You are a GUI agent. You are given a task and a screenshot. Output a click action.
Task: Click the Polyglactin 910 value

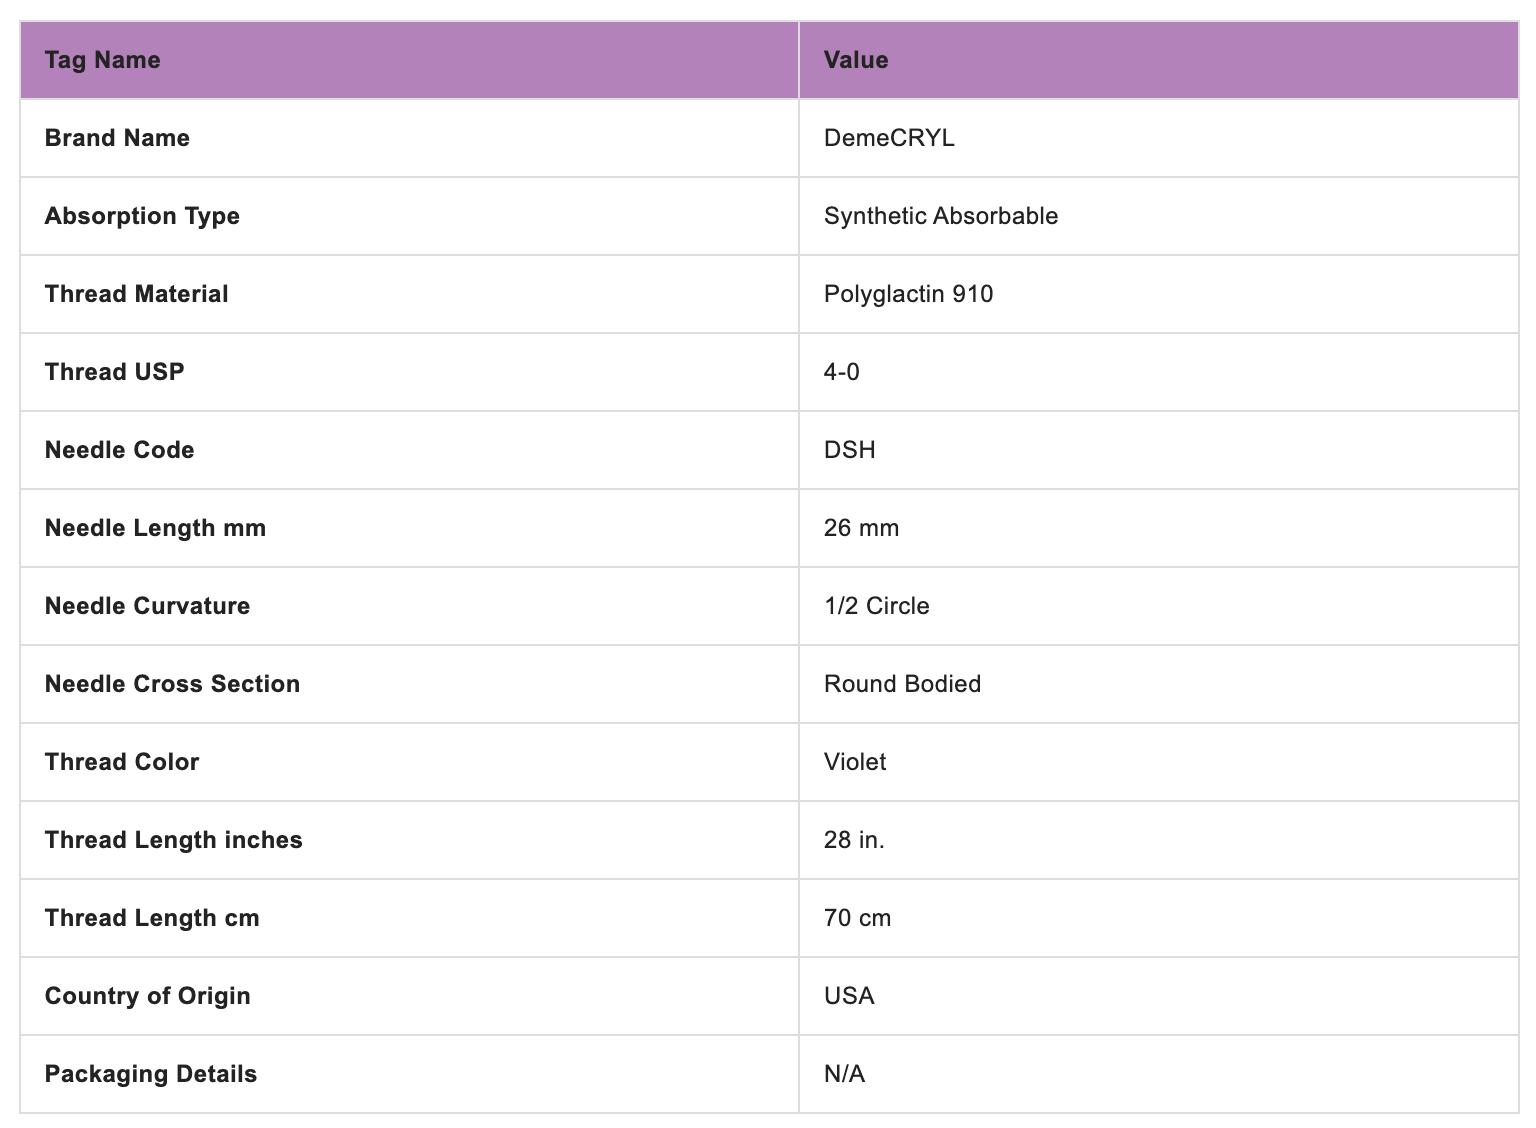coord(908,294)
